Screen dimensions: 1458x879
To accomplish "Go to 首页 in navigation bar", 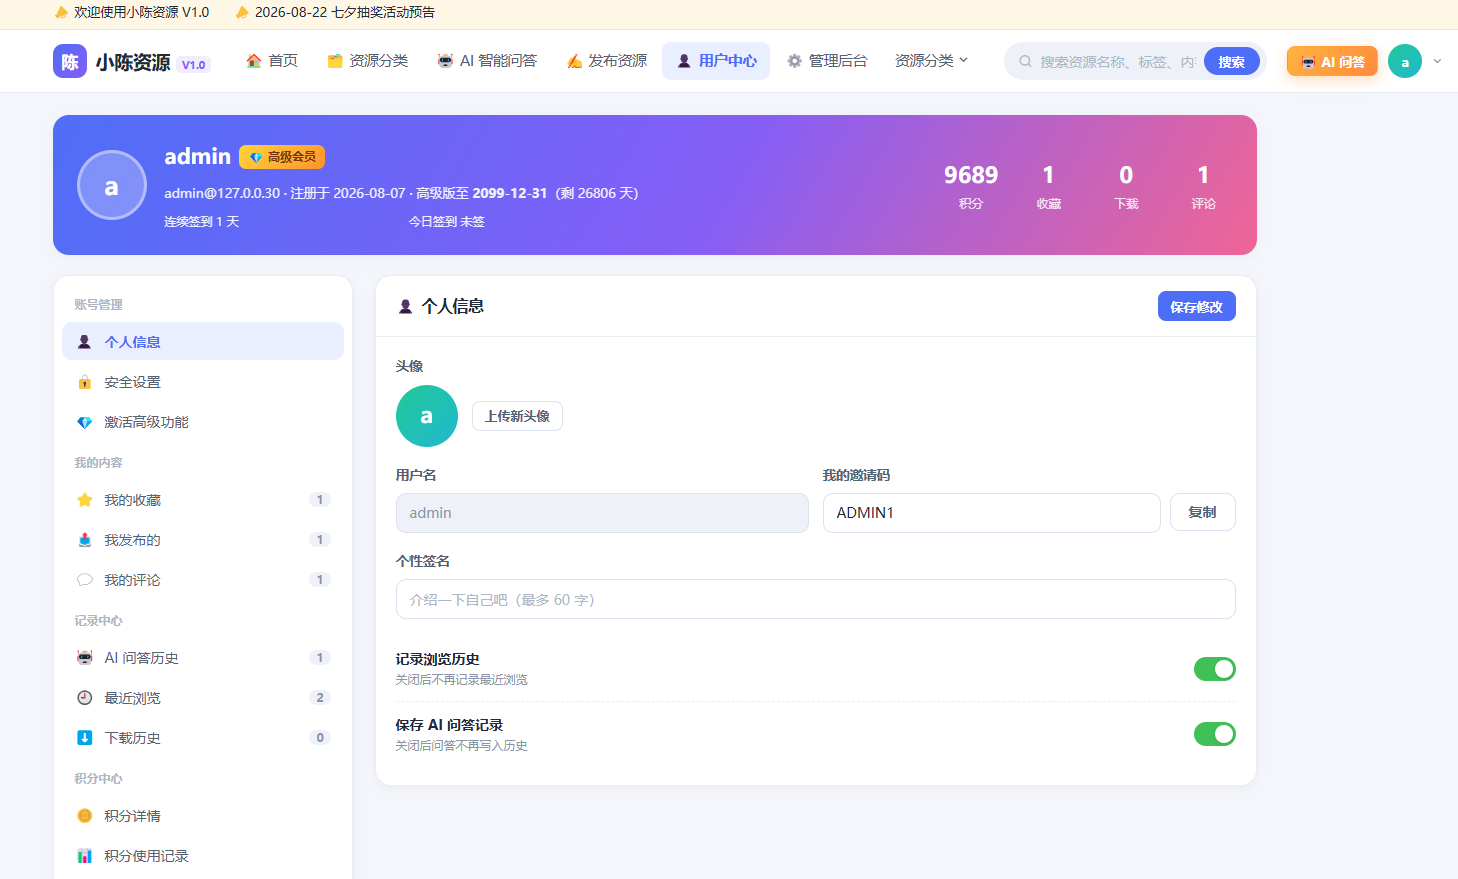I will click(x=272, y=61).
